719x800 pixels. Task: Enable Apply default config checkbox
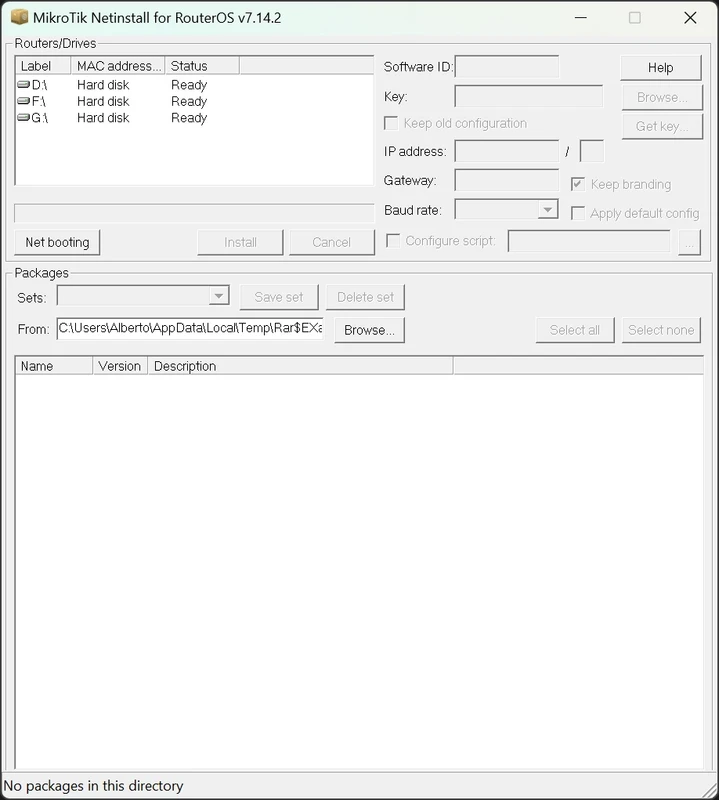(x=577, y=213)
